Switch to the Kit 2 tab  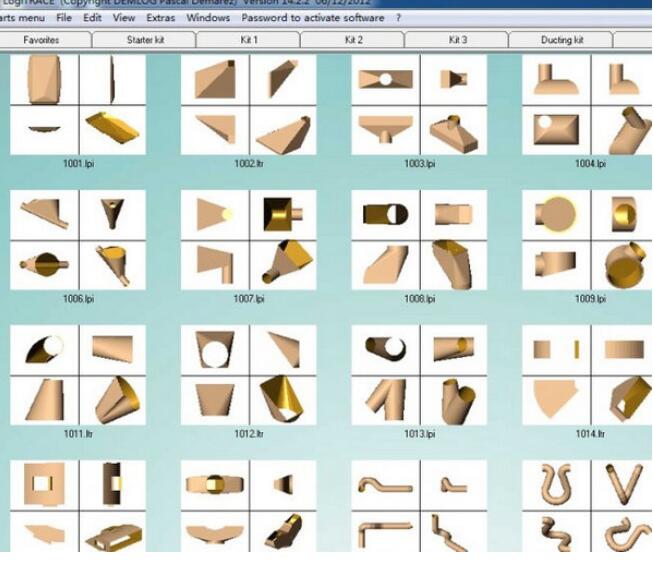[354, 40]
